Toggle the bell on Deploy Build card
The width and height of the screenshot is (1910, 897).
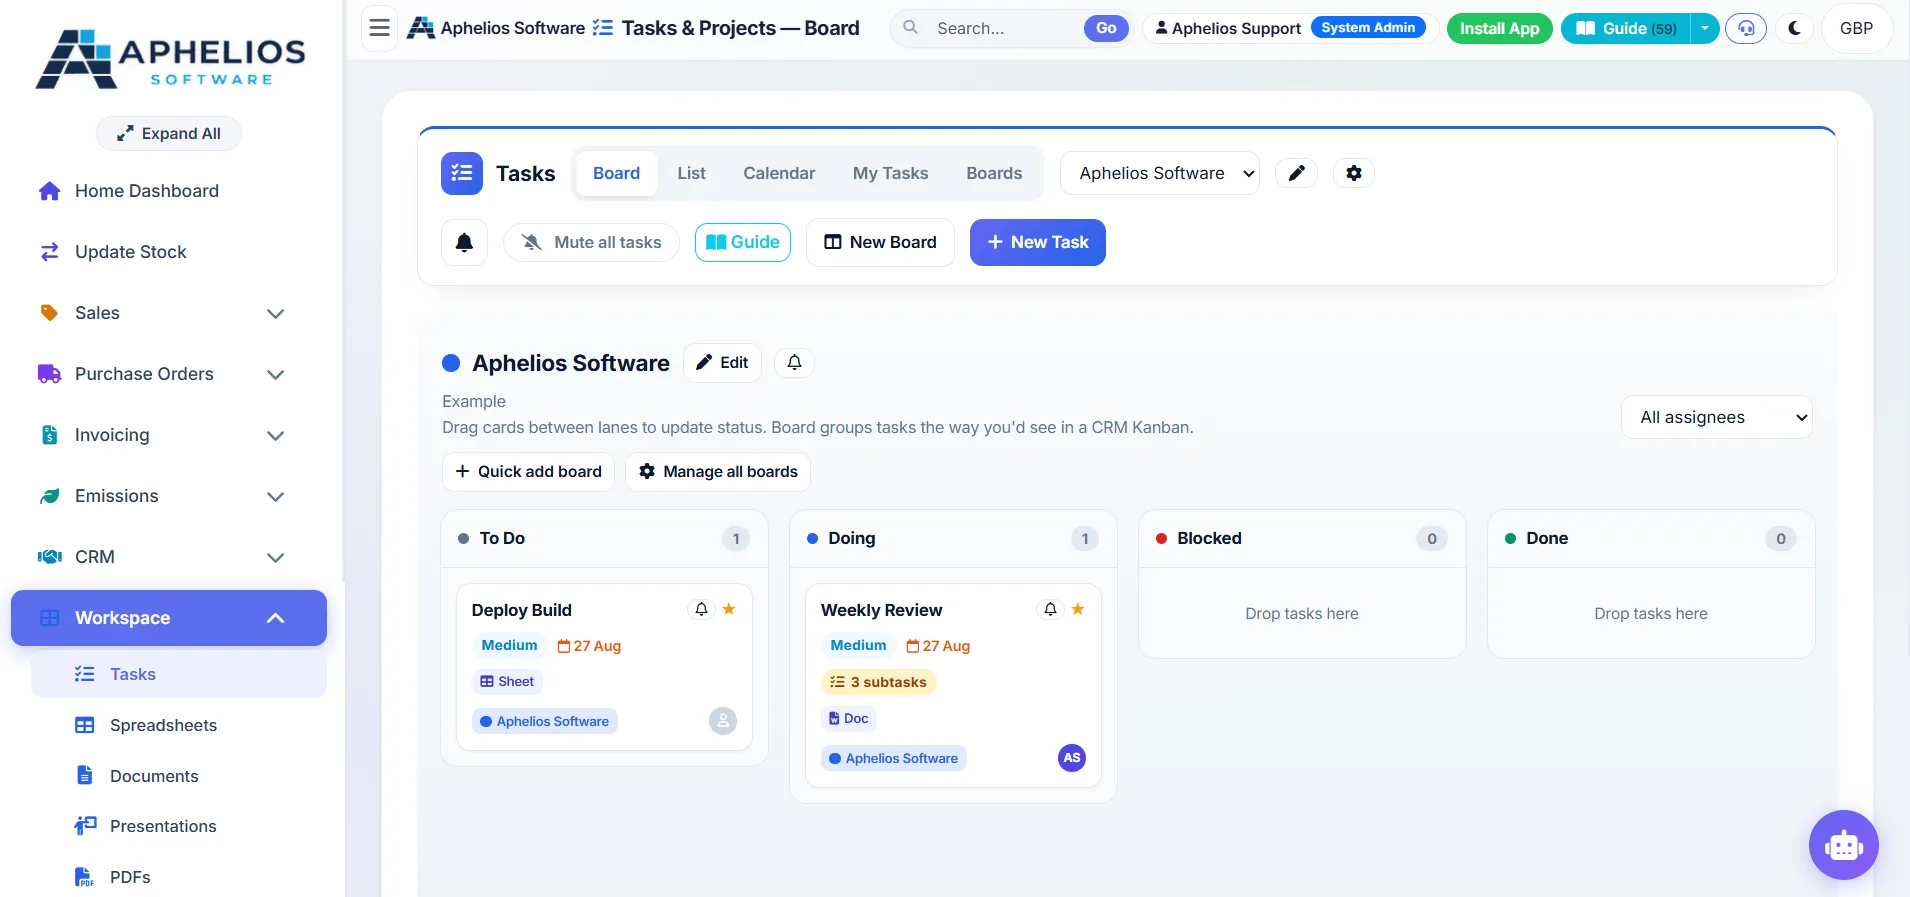click(701, 609)
